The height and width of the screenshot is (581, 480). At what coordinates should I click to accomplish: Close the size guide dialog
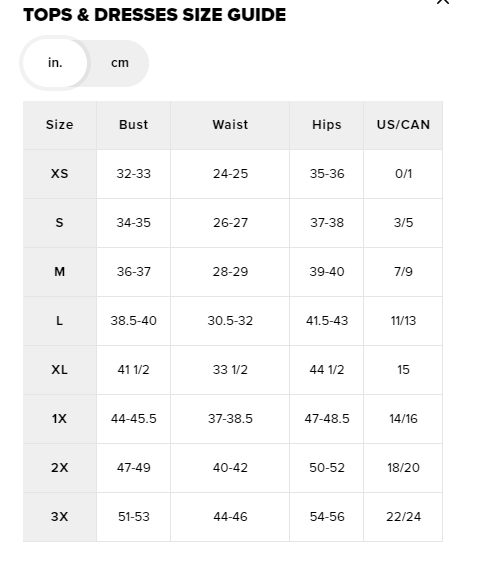point(443,1)
